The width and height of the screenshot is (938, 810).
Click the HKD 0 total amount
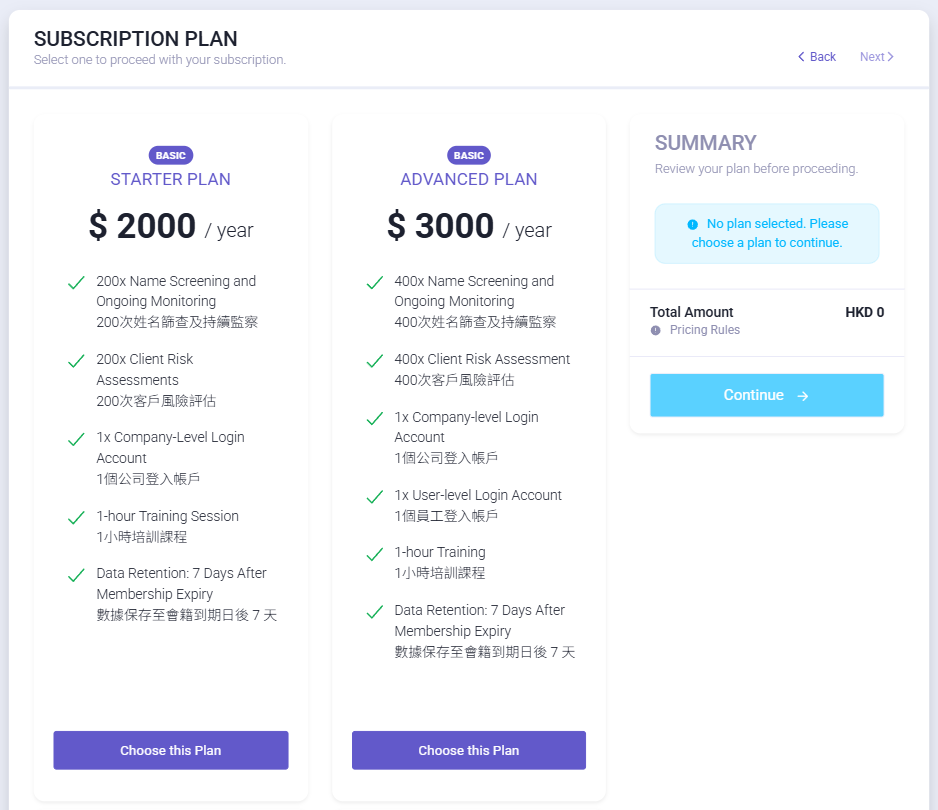[864, 312]
